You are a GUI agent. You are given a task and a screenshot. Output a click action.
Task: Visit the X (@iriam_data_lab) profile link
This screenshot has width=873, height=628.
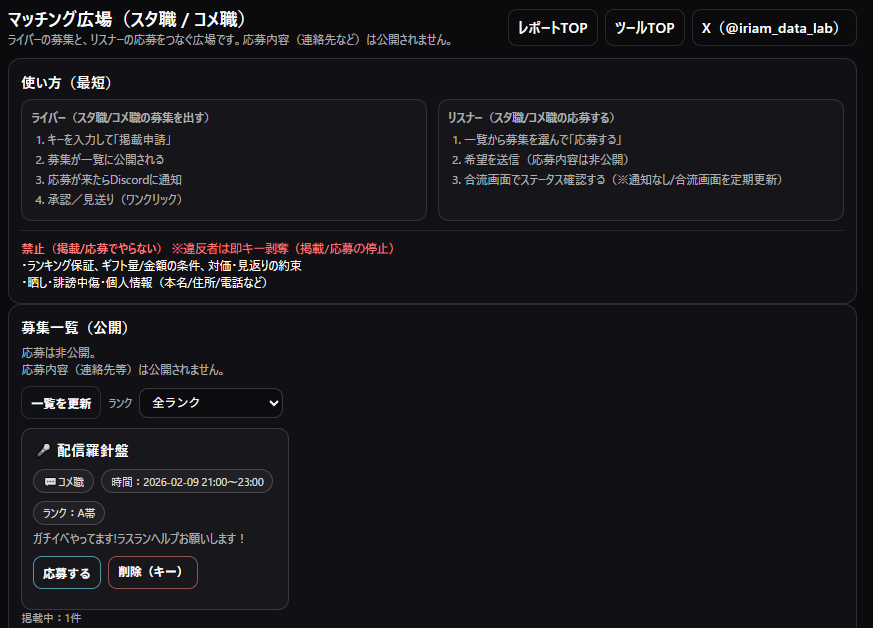pyautogui.click(x=774, y=27)
